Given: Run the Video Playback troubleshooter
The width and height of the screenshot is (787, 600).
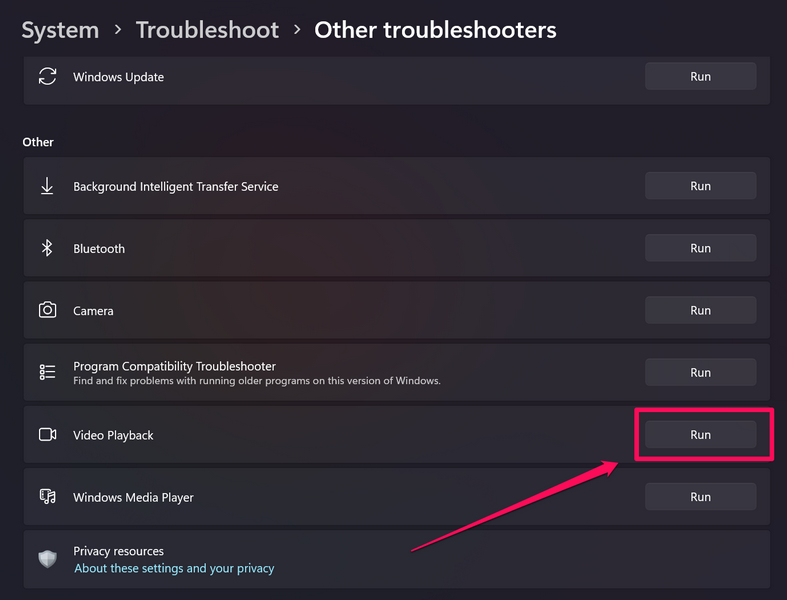Looking at the screenshot, I should point(700,434).
